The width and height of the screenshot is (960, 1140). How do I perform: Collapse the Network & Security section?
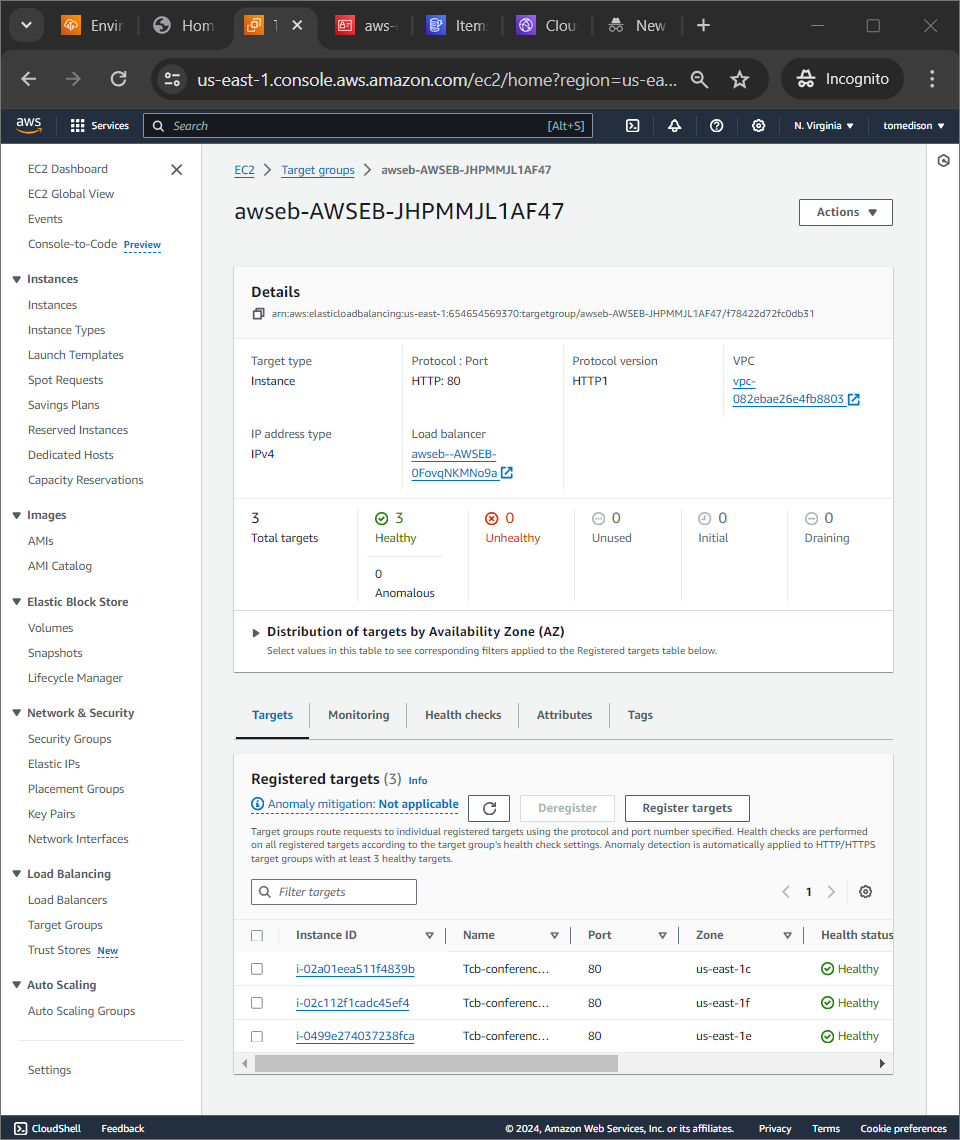coord(17,713)
